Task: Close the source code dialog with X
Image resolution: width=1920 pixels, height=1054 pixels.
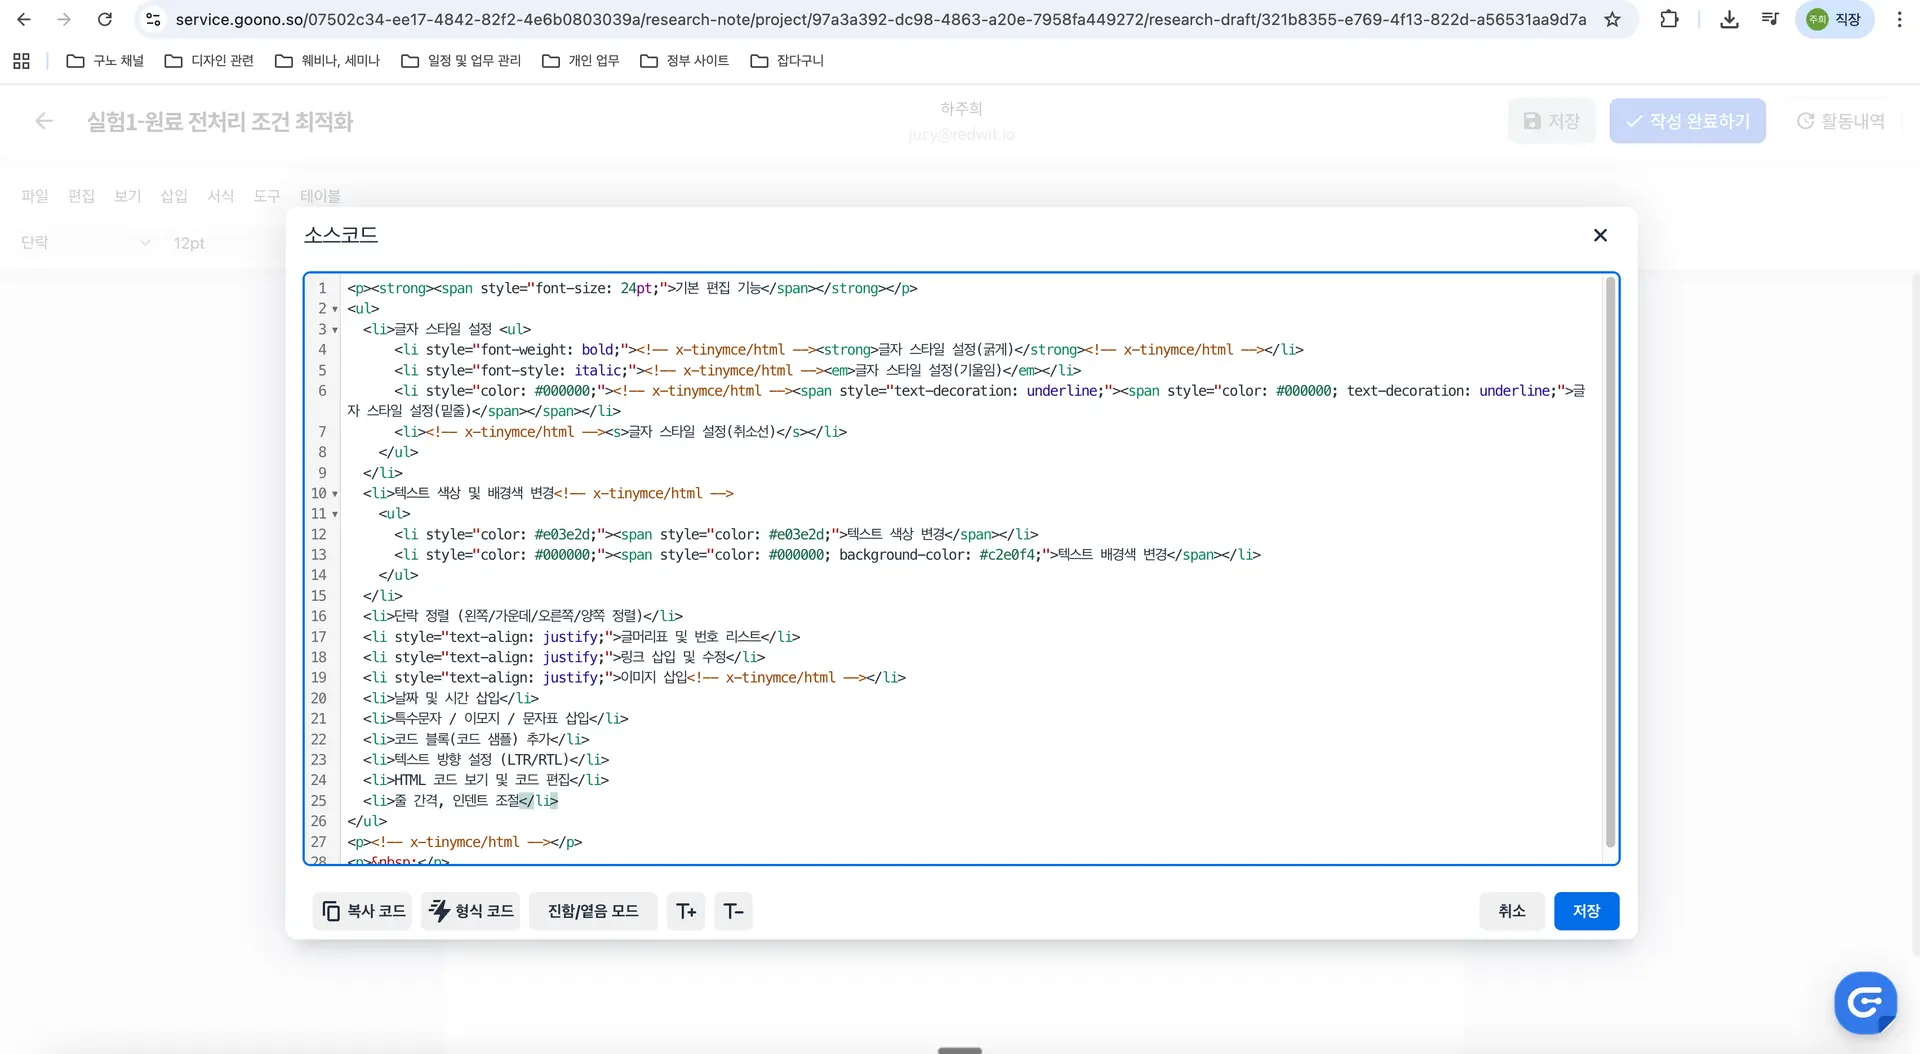Action: click(x=1600, y=235)
